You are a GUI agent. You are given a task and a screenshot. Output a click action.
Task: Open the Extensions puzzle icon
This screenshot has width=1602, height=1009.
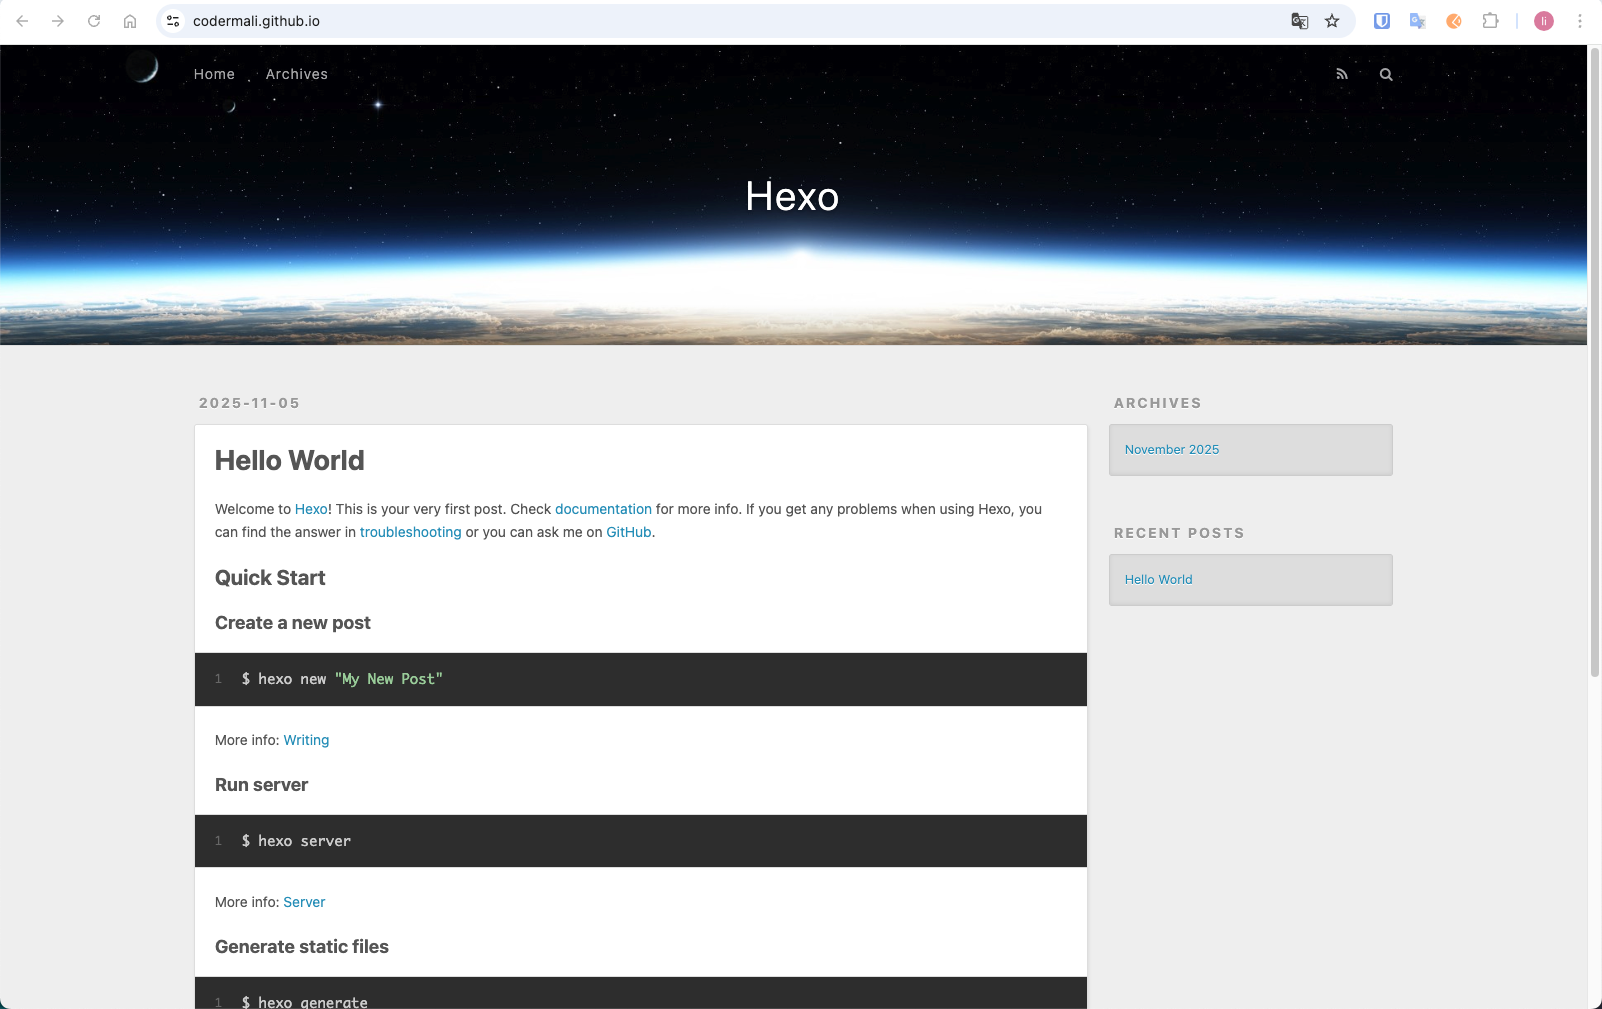(1490, 21)
